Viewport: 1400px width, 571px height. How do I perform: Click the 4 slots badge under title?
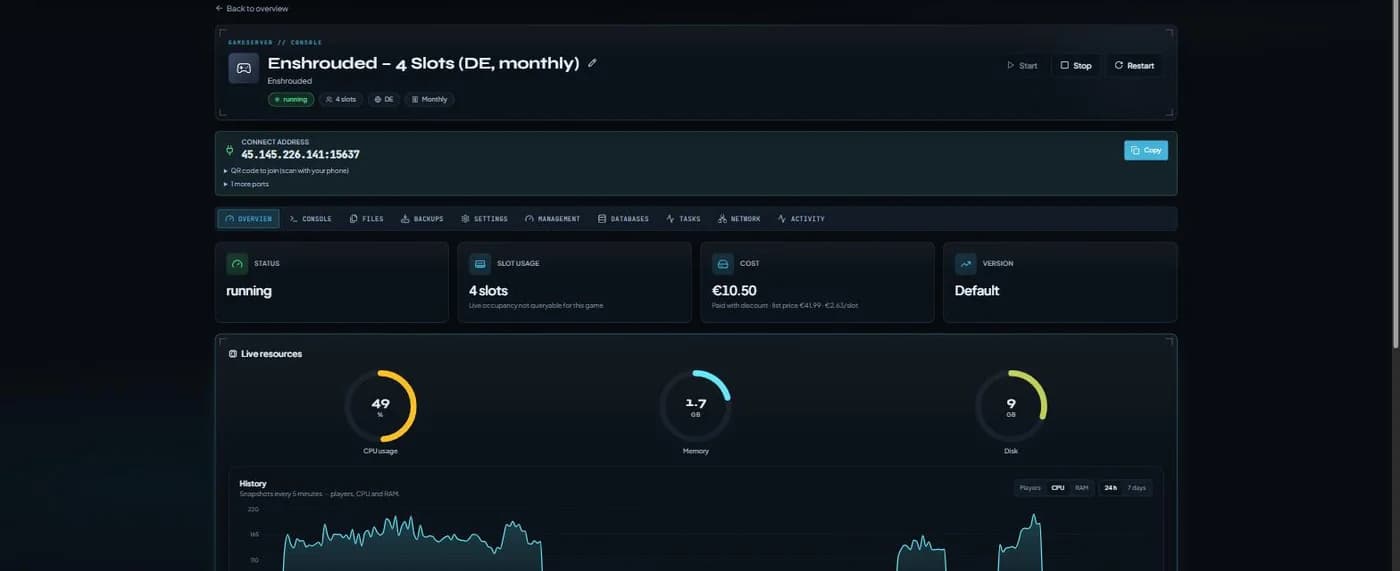click(x=341, y=100)
